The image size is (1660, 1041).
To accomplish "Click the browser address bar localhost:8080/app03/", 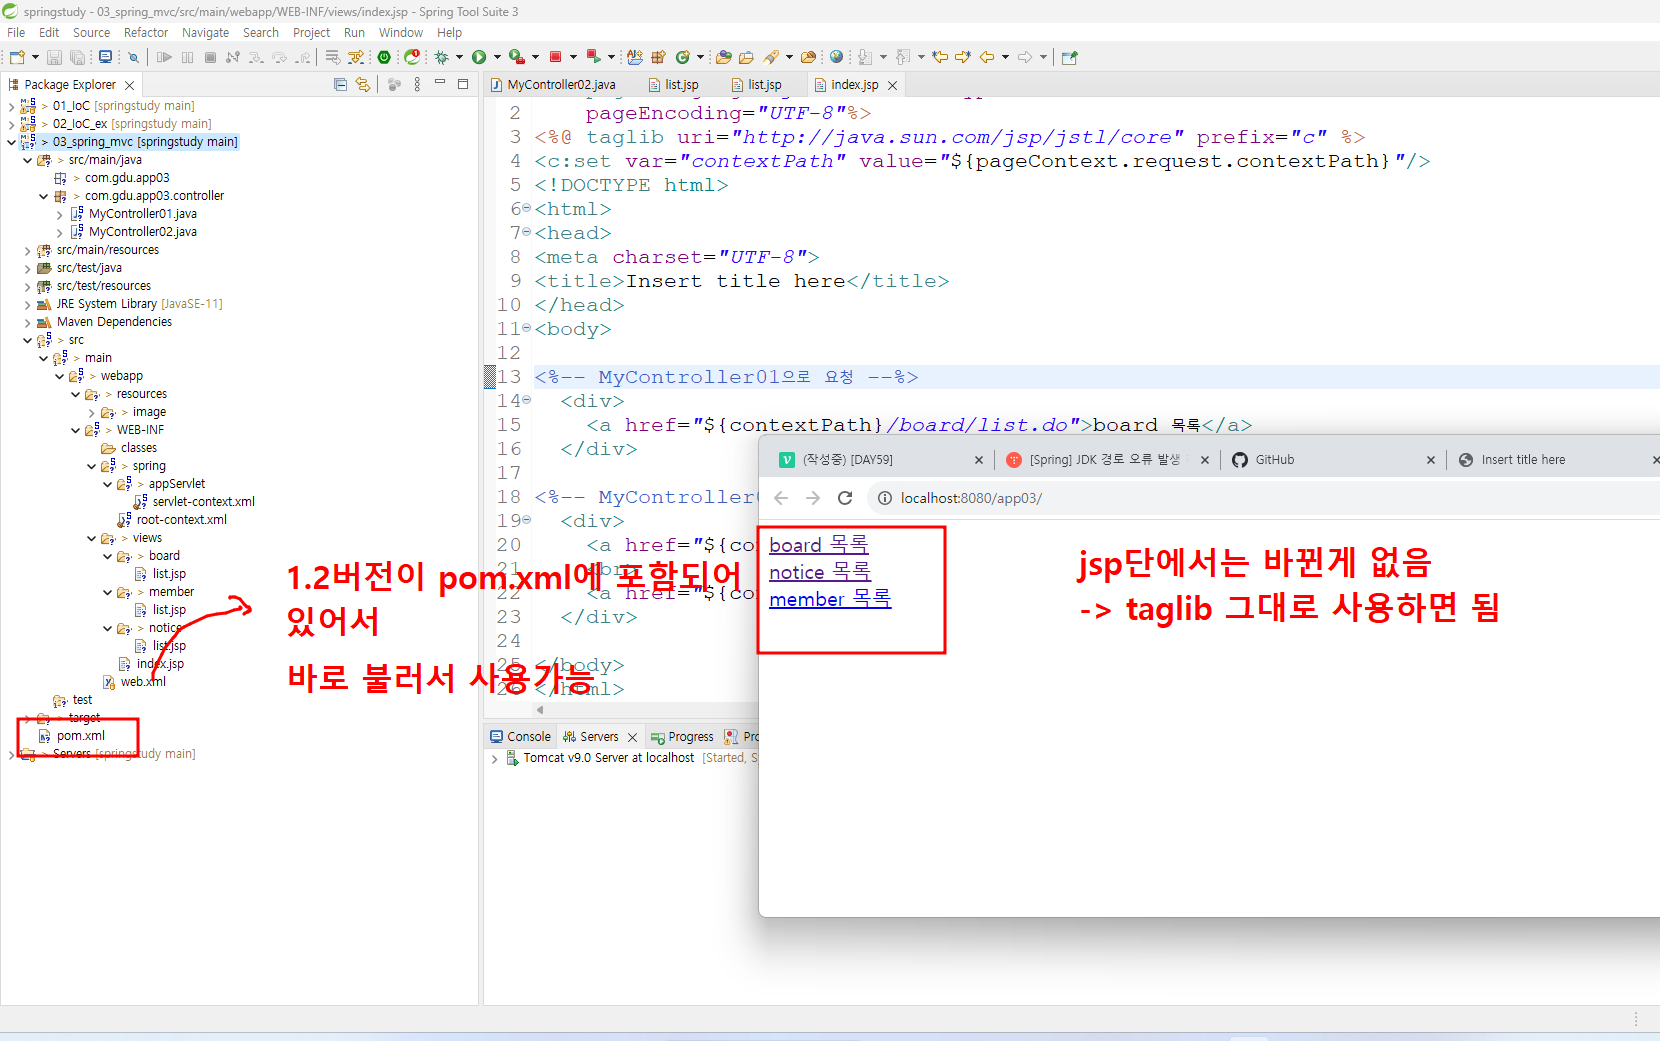I will pyautogui.click(x=971, y=498).
